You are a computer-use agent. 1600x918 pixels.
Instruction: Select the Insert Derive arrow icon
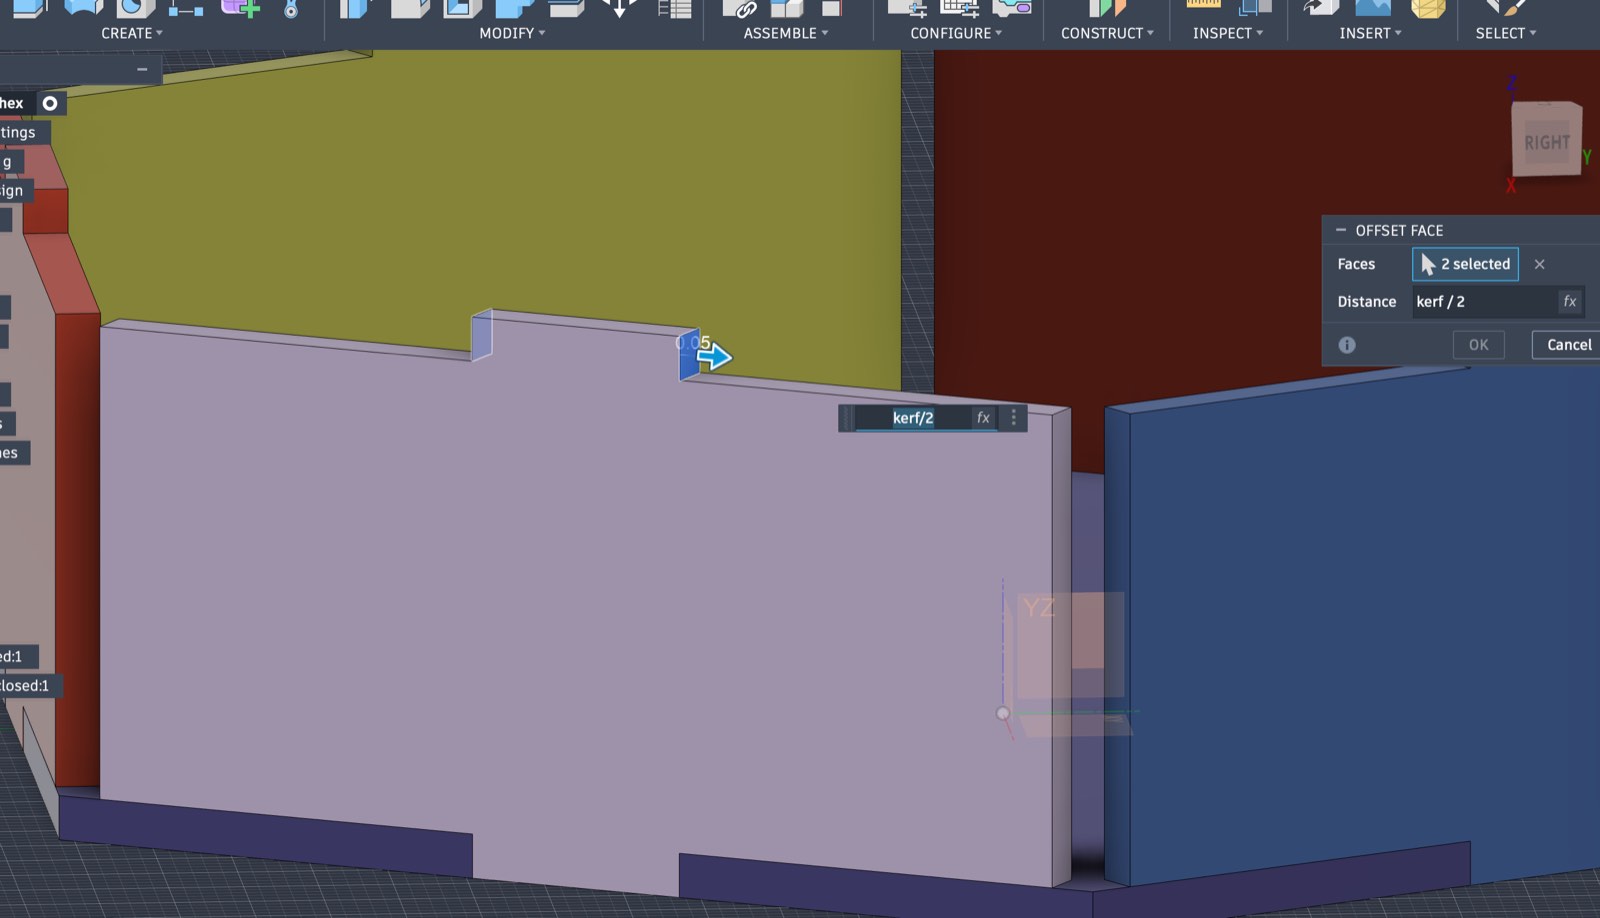pos(1319,8)
